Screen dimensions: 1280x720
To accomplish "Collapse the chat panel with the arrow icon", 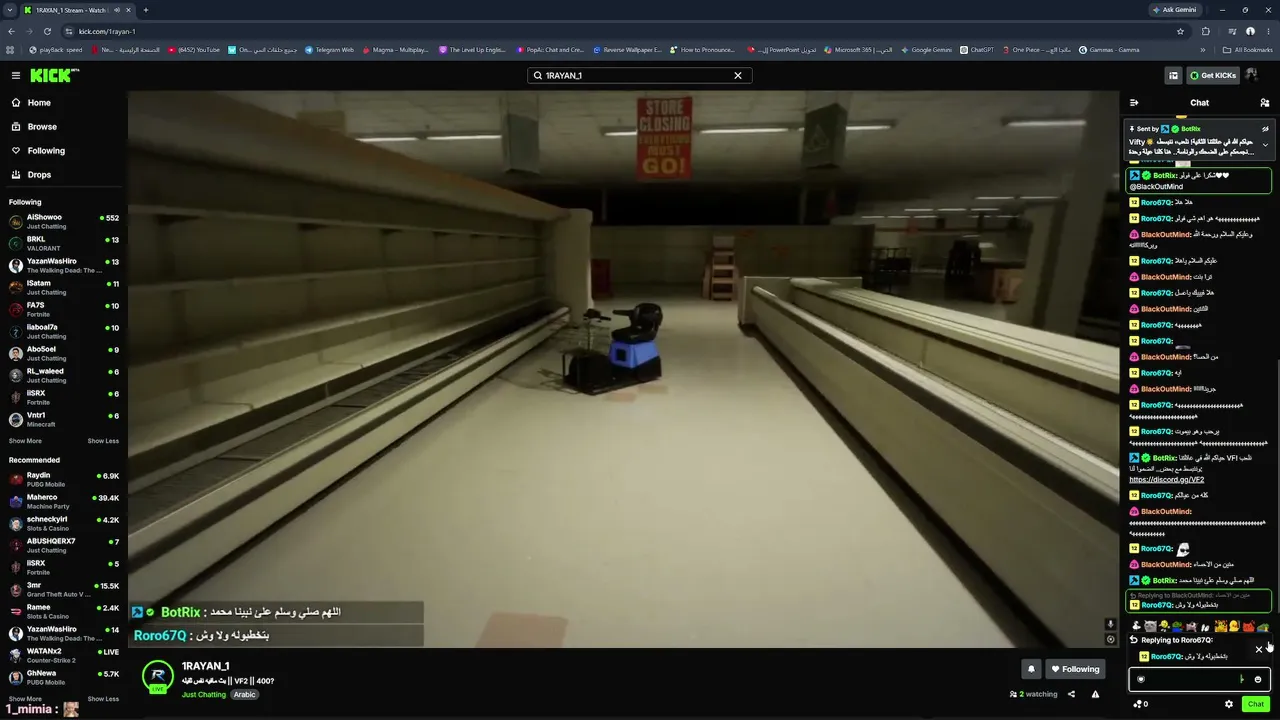I will (1134, 103).
